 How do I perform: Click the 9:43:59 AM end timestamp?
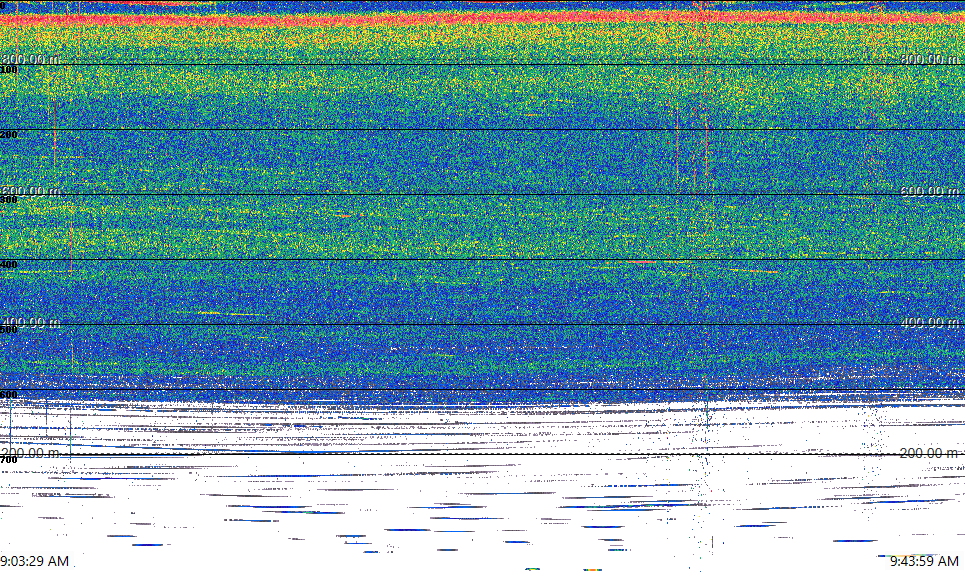click(x=924, y=561)
